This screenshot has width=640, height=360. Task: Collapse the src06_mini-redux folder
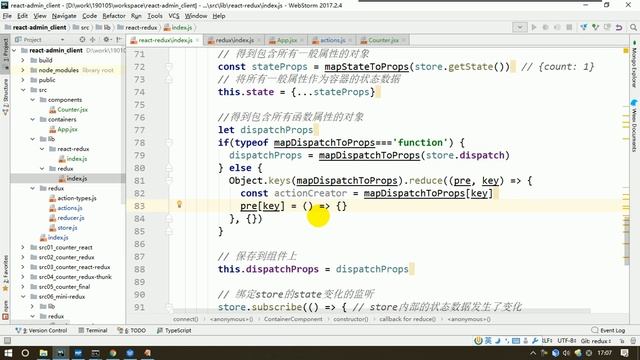[x=23, y=296]
